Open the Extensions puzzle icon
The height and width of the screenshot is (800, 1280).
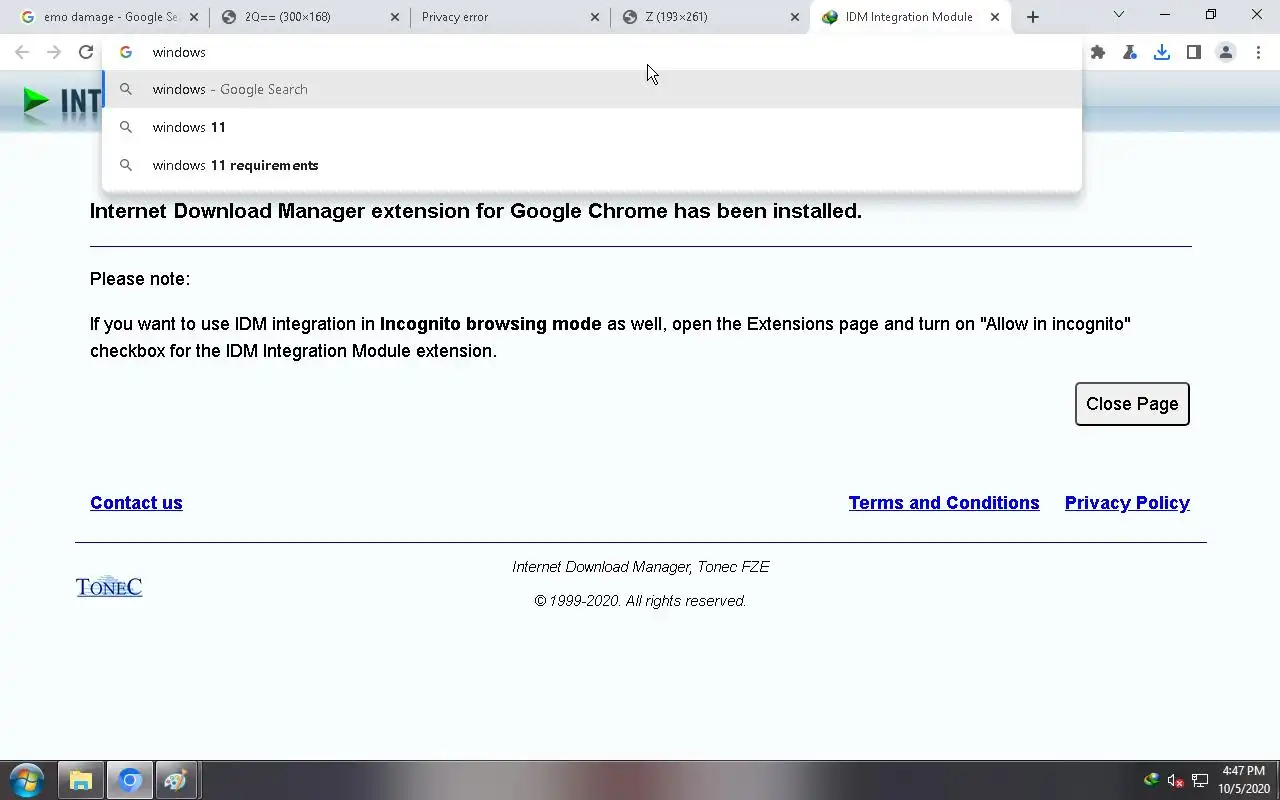tap(1098, 52)
